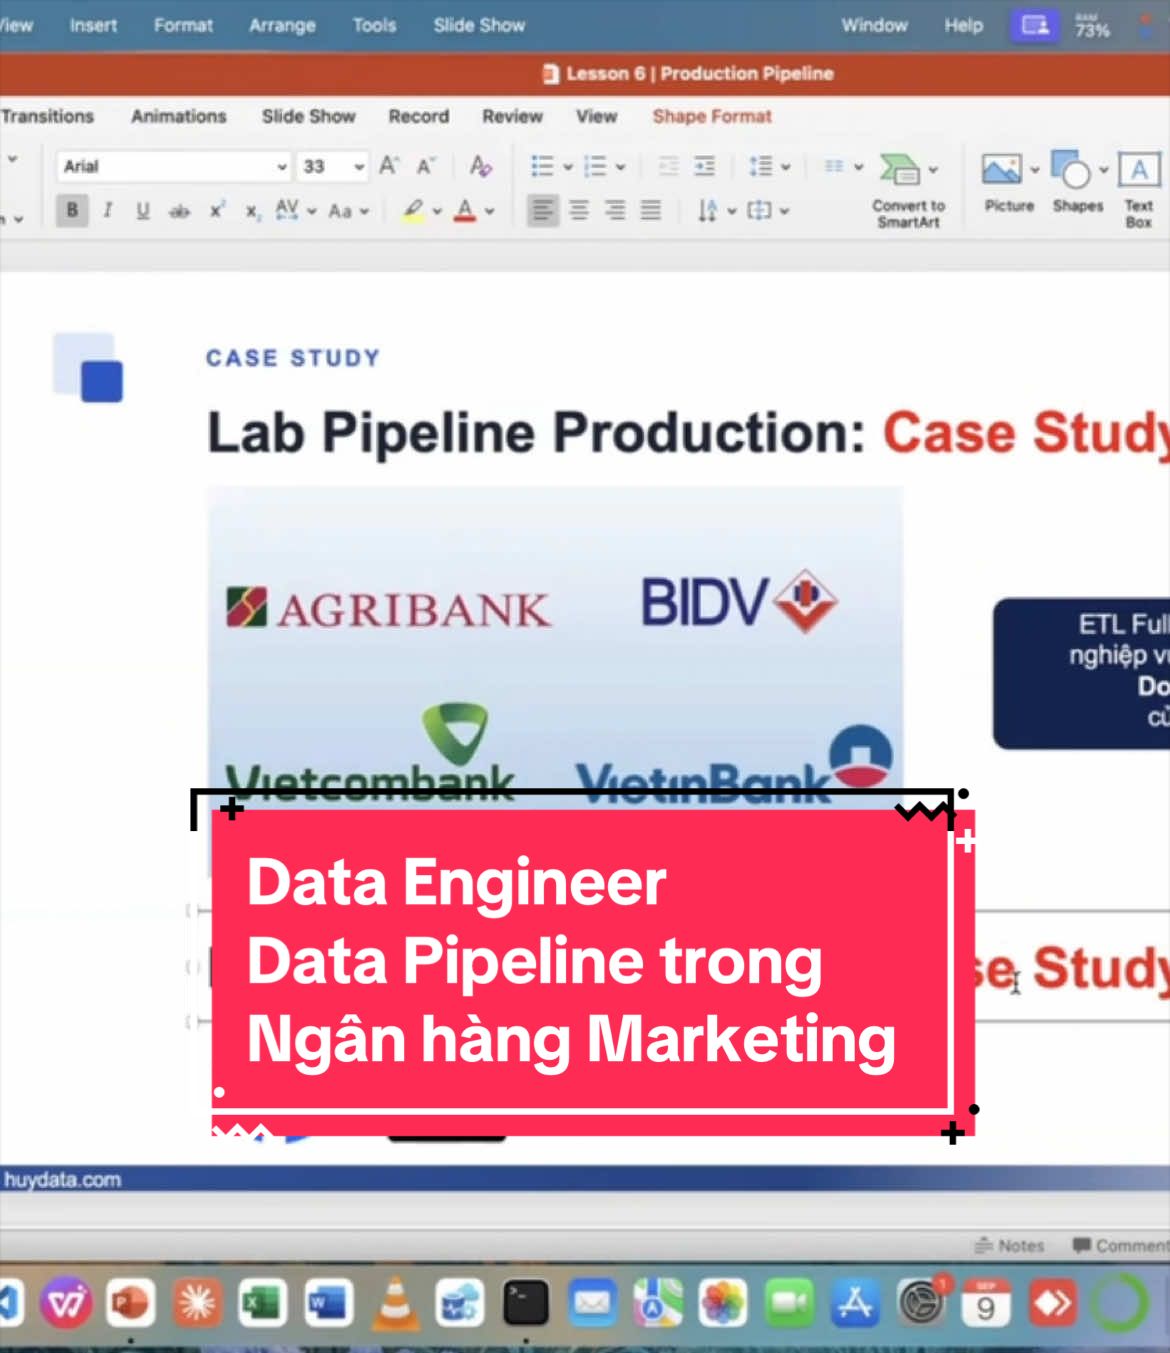Open App Store from the dock
The height and width of the screenshot is (1353, 1170).
(855, 1303)
